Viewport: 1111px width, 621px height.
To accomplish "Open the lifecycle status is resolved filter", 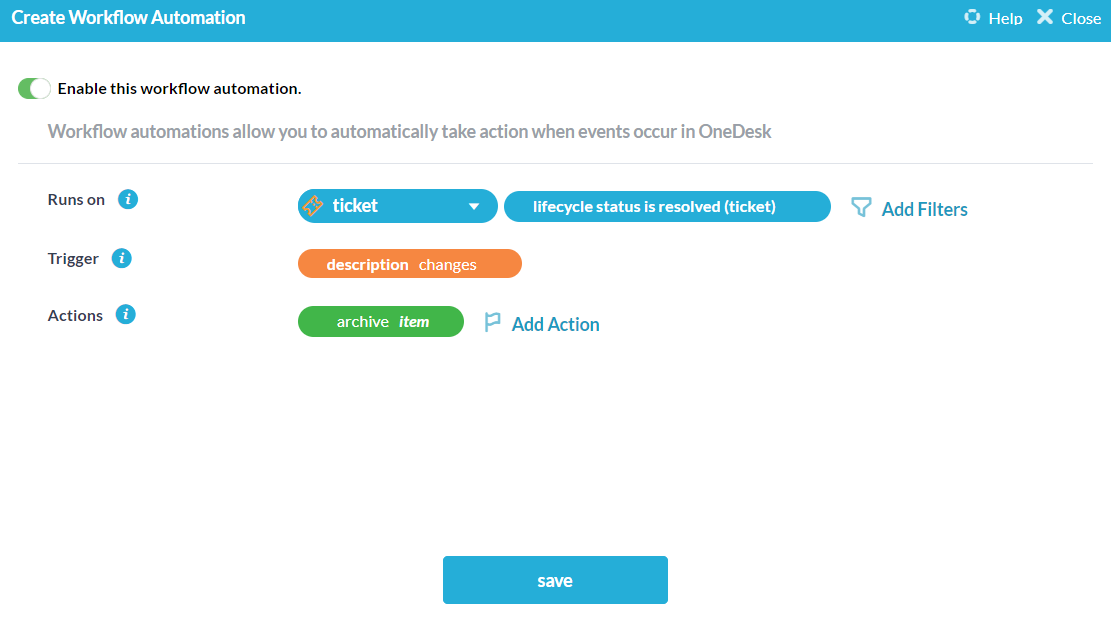I will pos(667,207).
